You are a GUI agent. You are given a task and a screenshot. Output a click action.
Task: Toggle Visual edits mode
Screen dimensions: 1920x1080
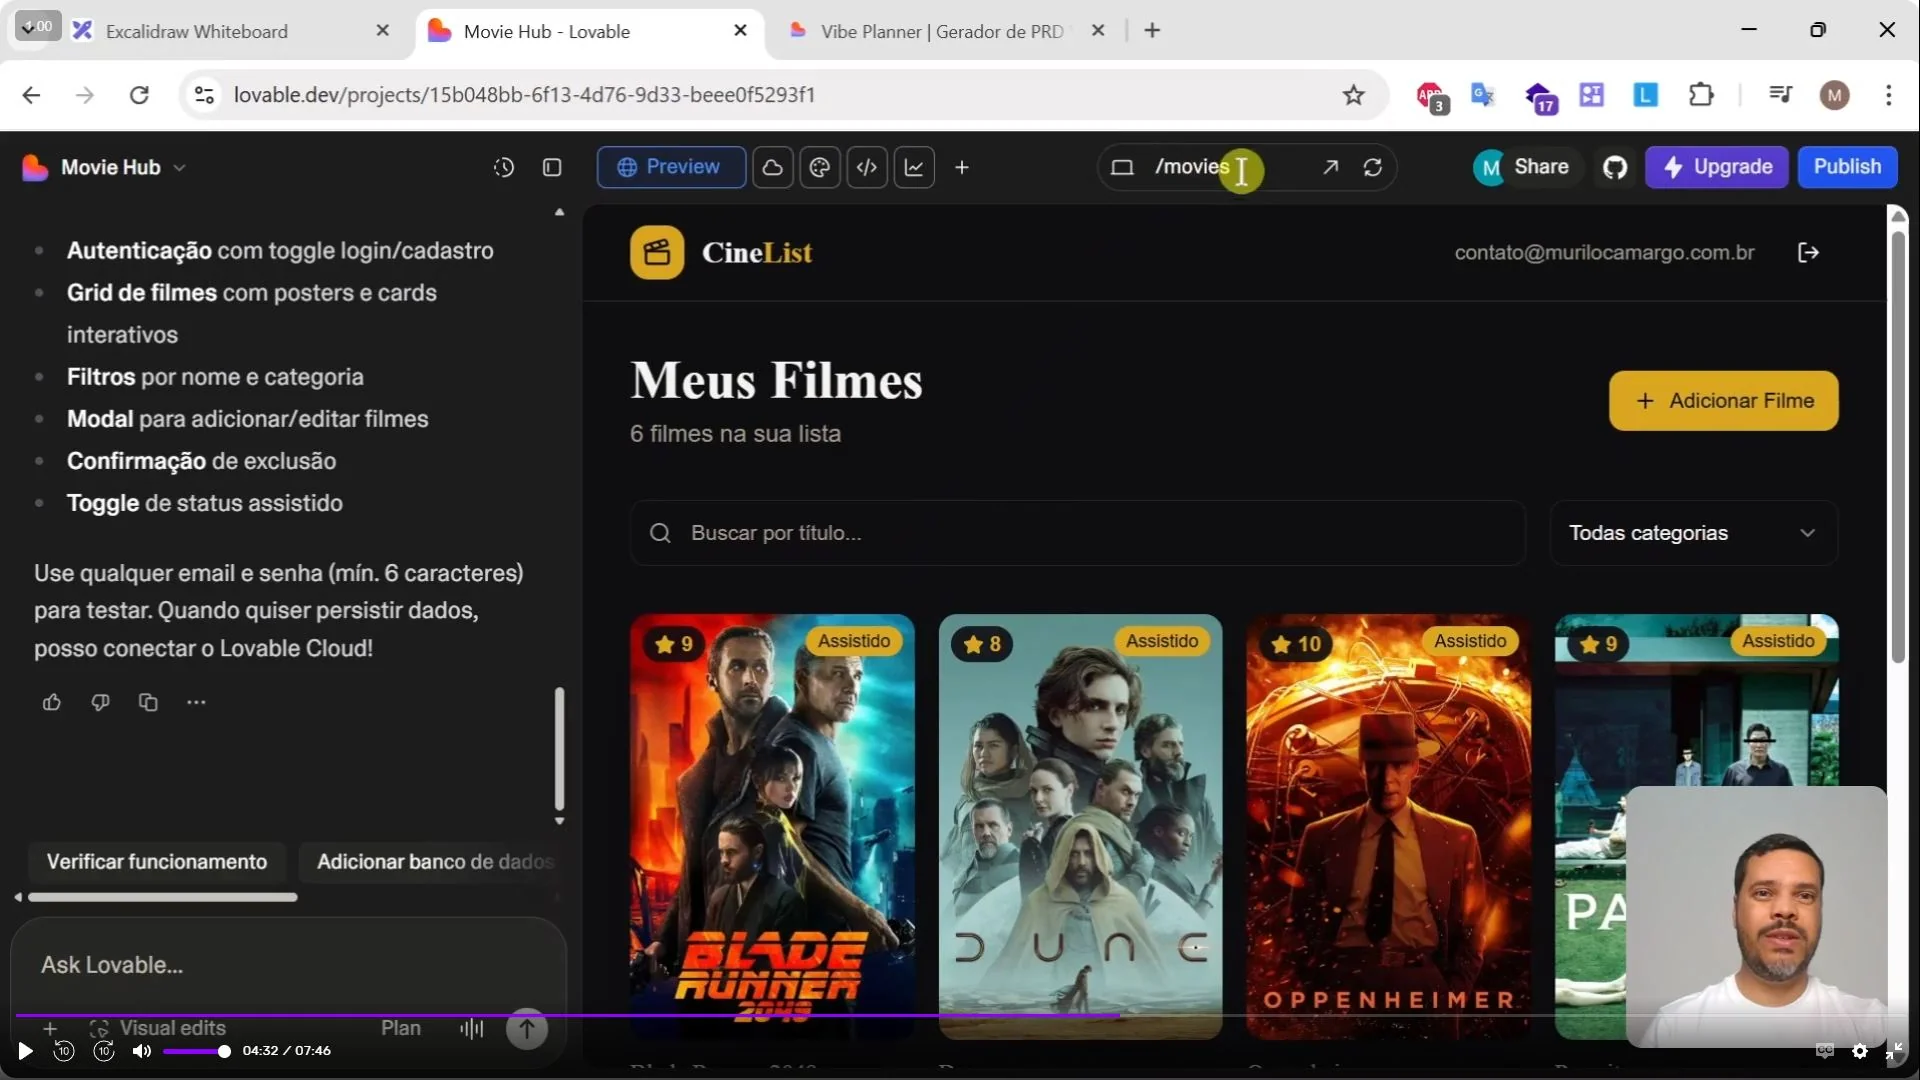pyautogui.click(x=158, y=1028)
